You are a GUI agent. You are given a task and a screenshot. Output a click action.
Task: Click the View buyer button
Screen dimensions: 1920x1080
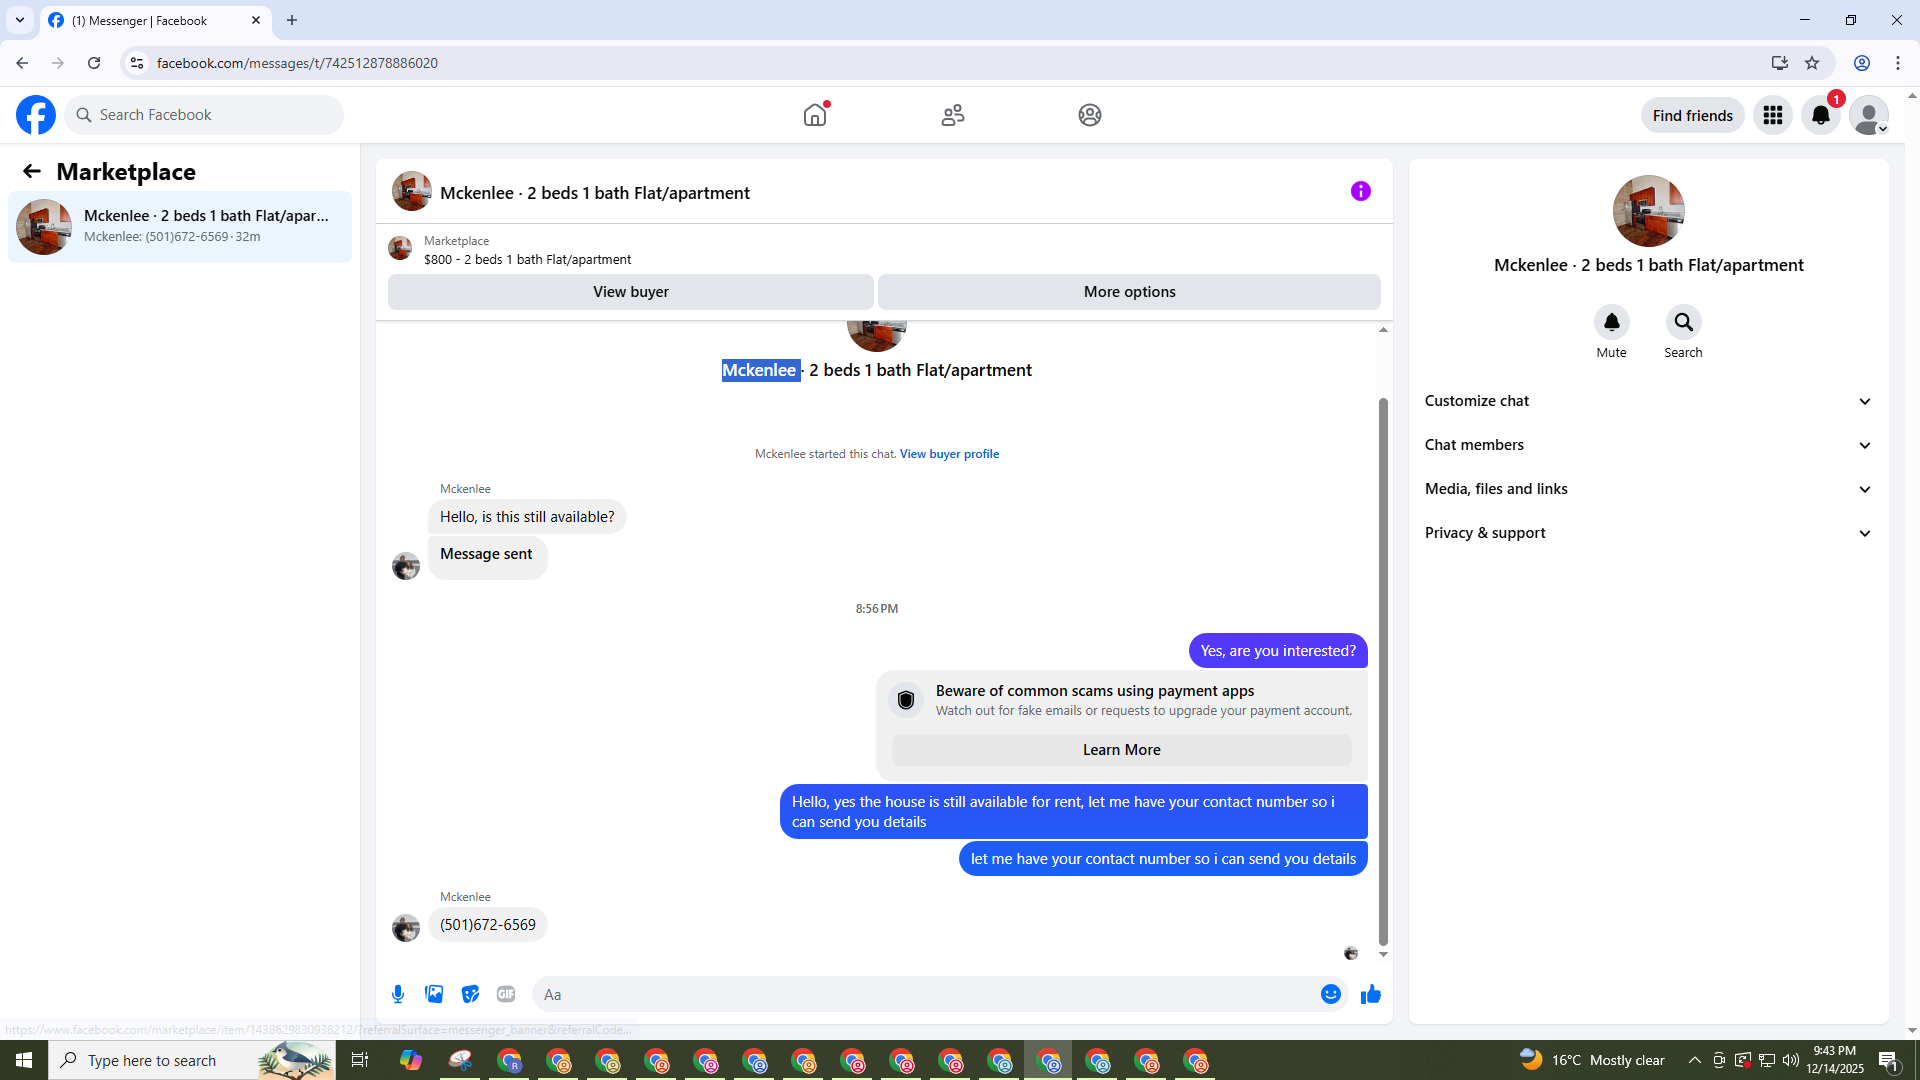point(630,292)
